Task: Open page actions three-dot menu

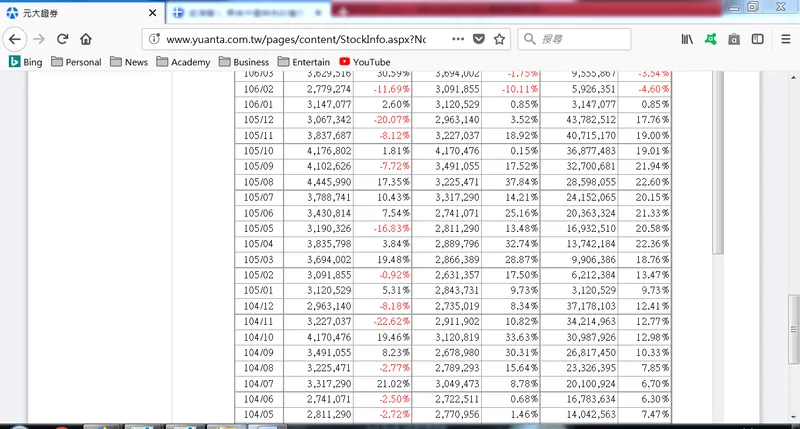Action: 458,39
